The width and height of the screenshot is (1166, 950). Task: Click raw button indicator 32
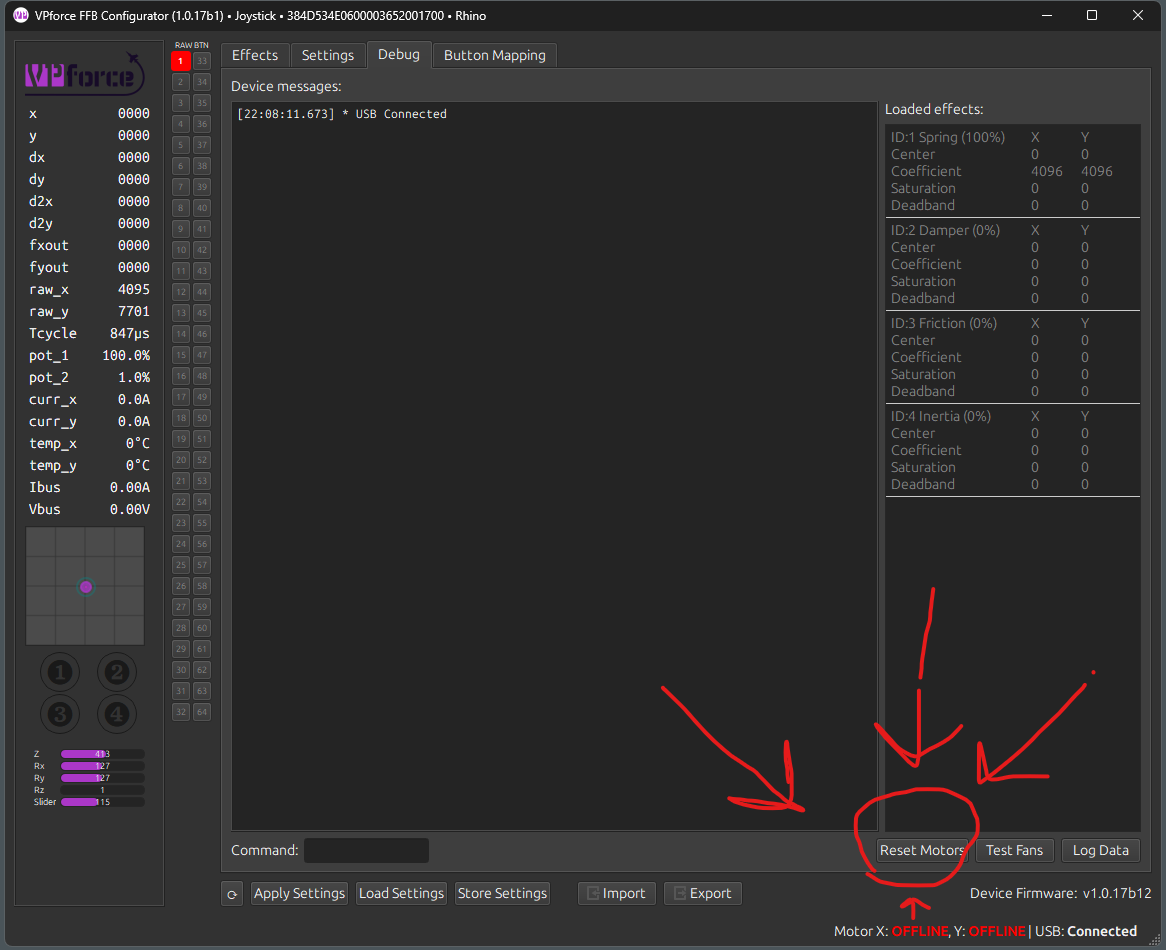click(x=181, y=712)
